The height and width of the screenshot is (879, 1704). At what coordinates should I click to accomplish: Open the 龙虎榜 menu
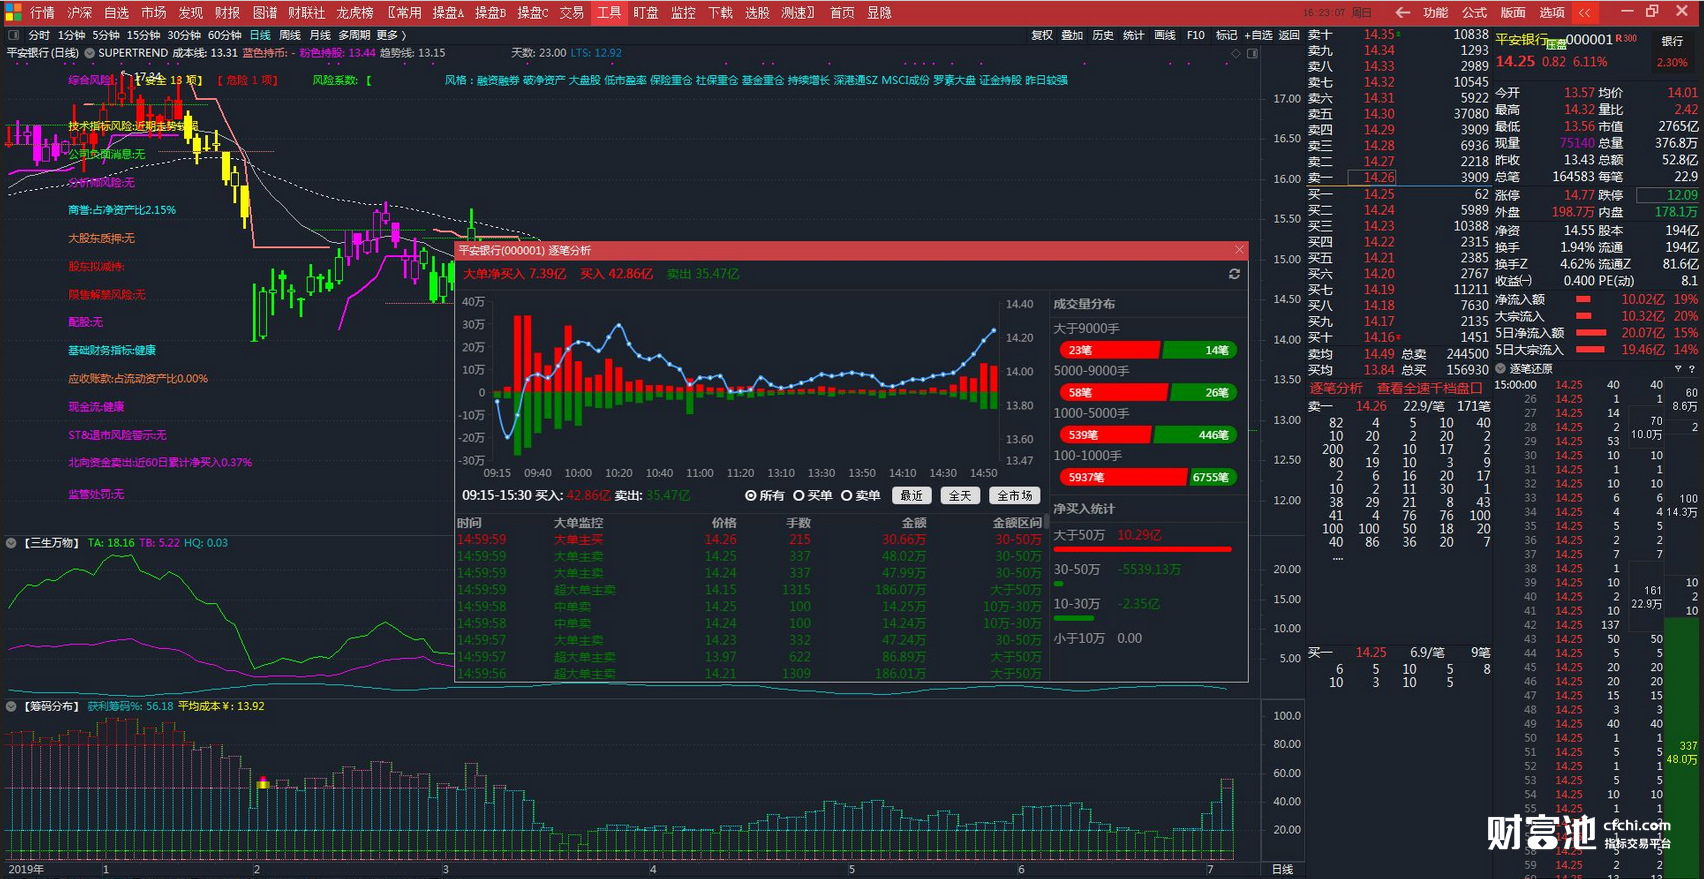pyautogui.click(x=355, y=13)
